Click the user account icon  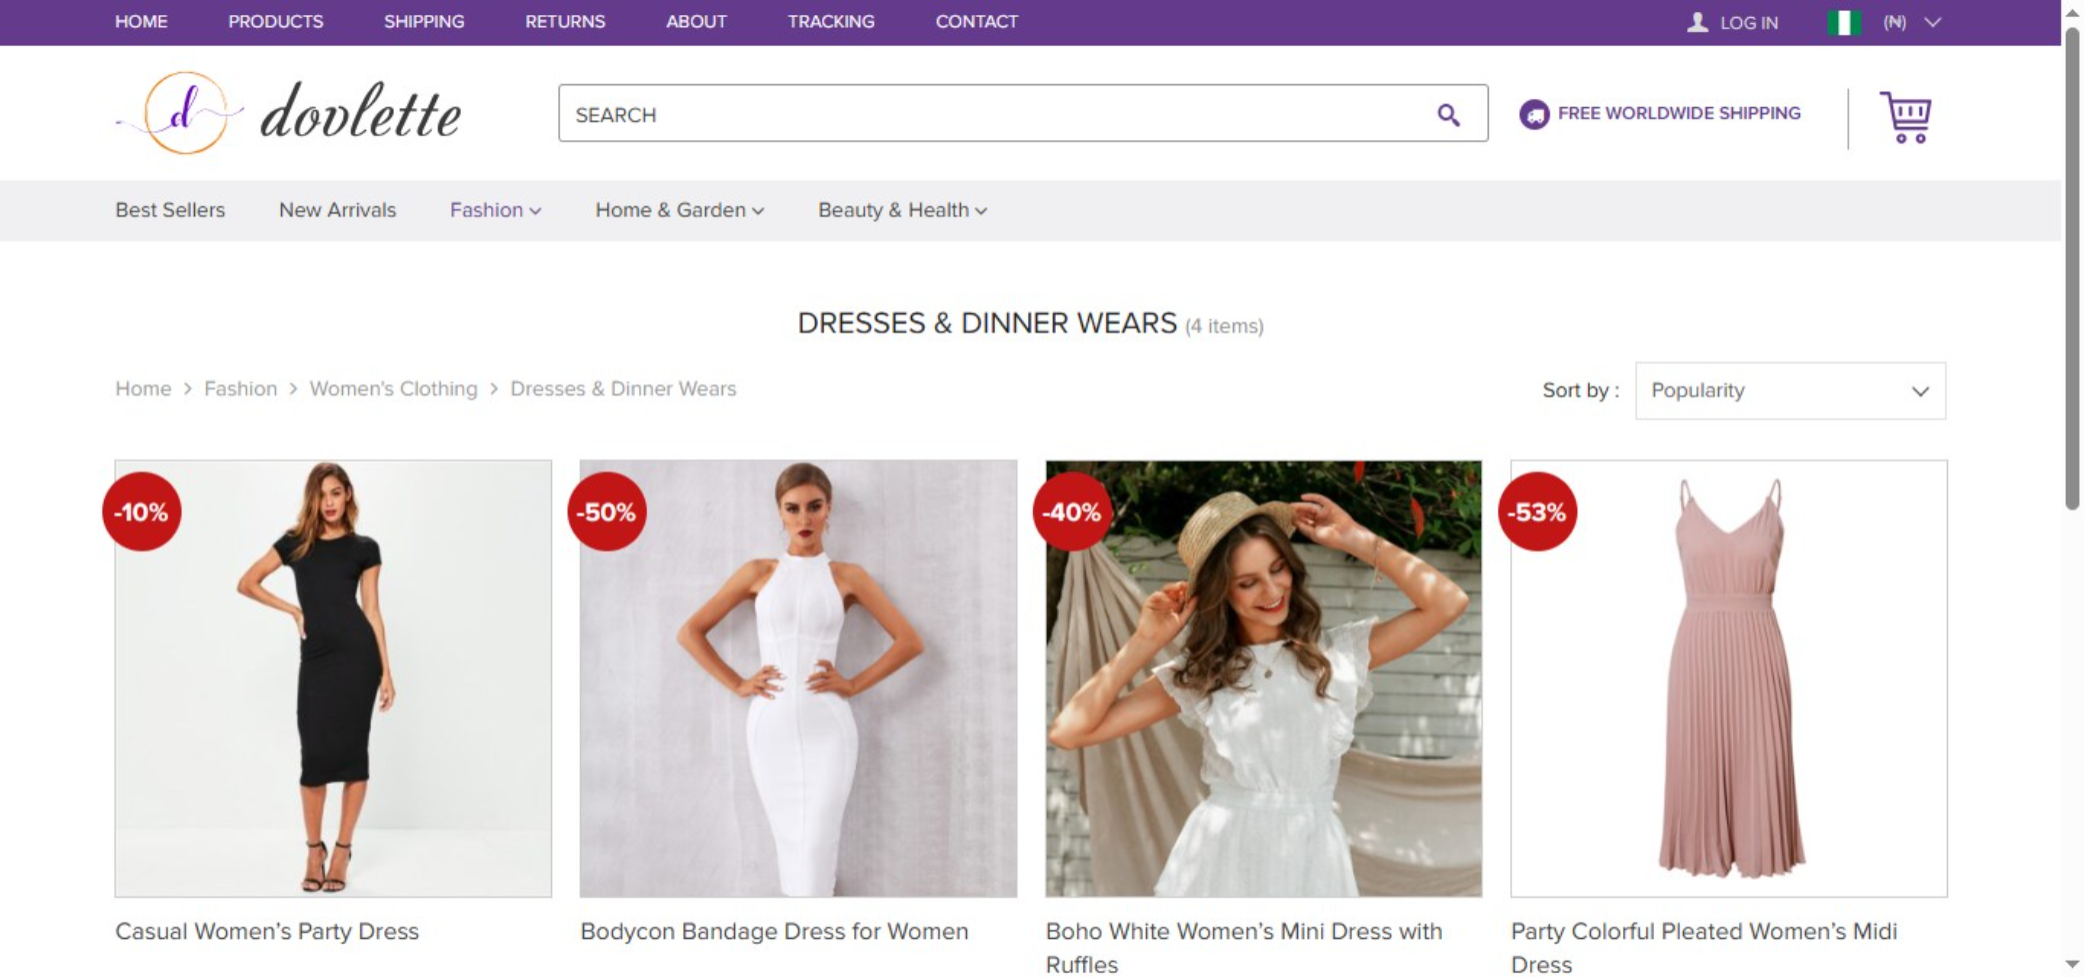[x=1697, y=22]
